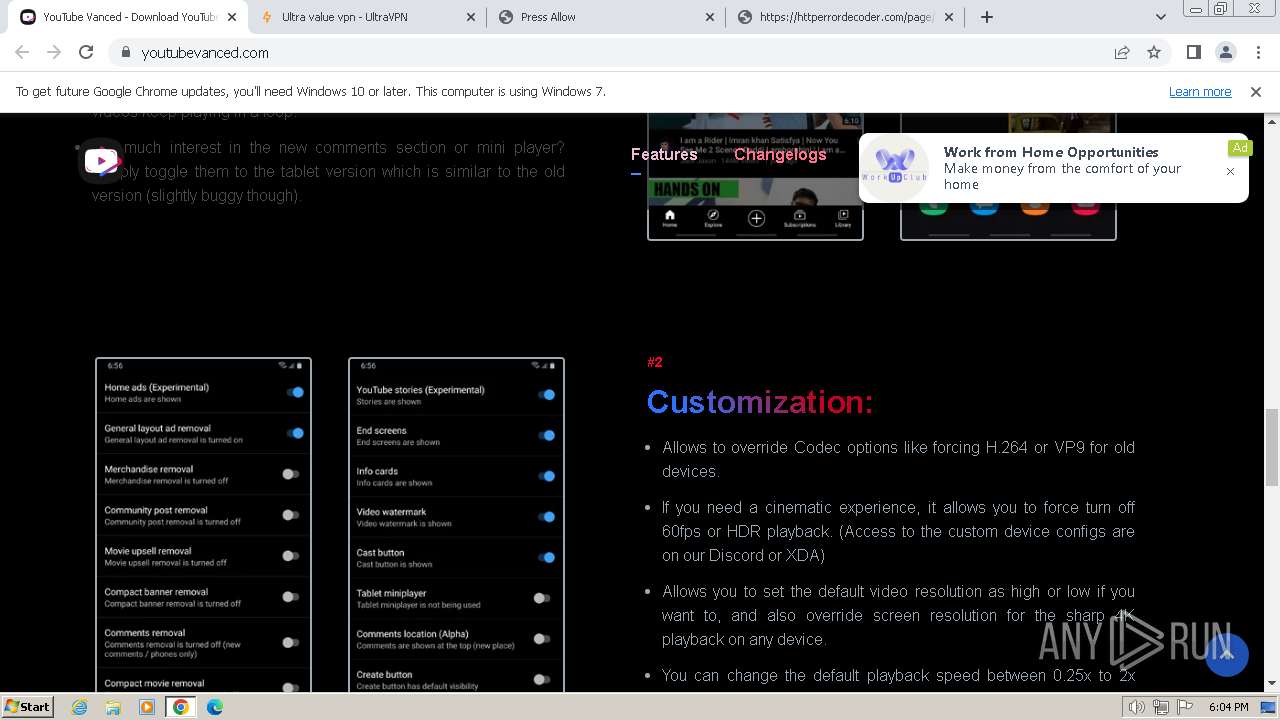Jump to the Changelogs section
Screen dimensions: 1280x720
(780, 154)
